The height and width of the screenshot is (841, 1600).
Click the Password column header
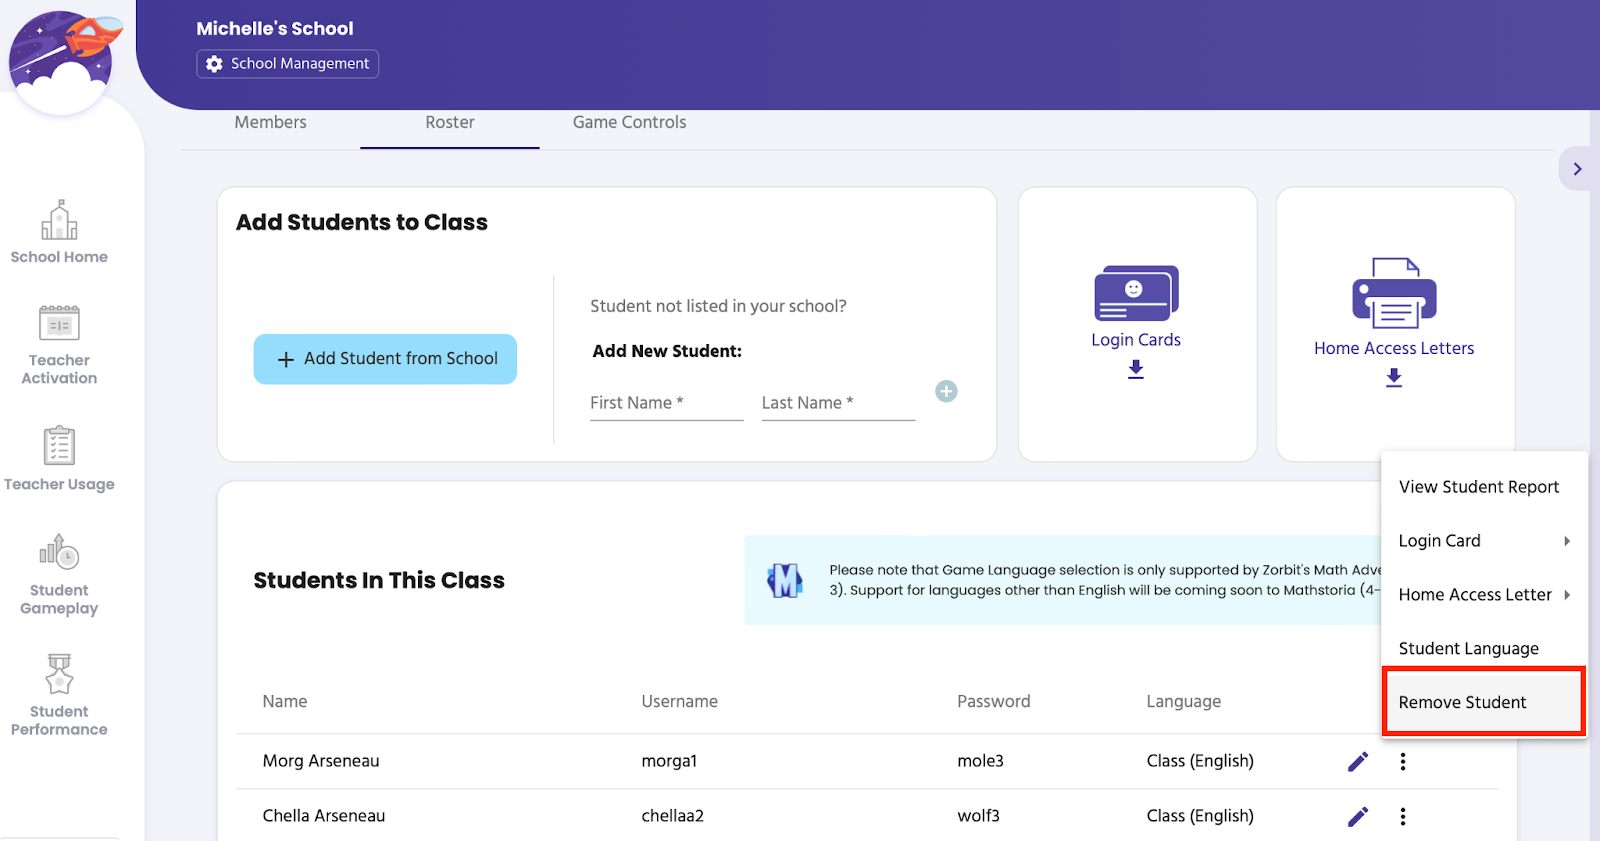click(994, 702)
